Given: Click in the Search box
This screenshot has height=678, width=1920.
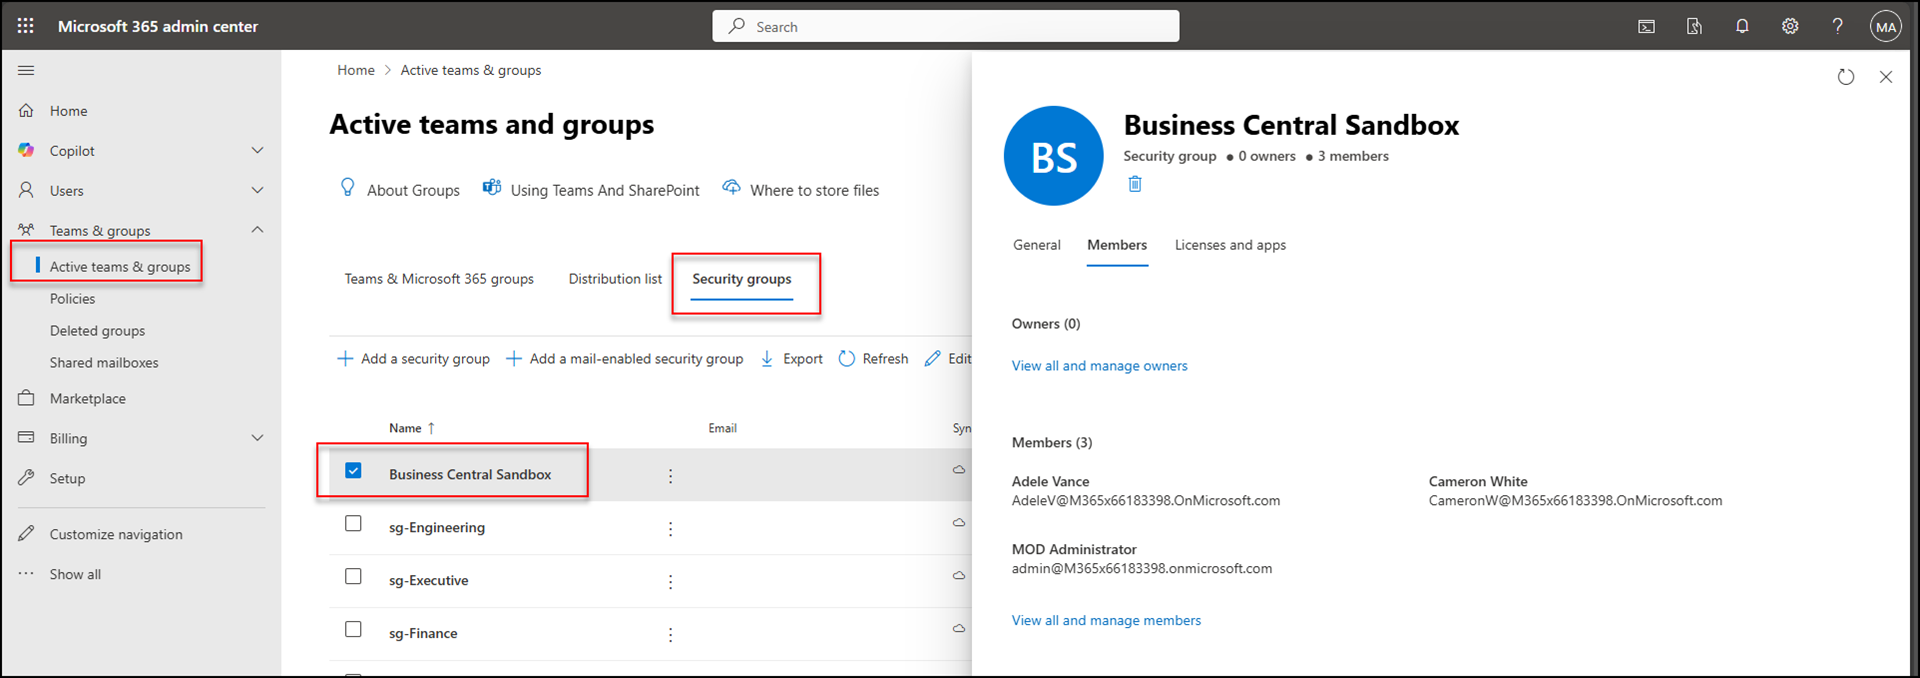Looking at the screenshot, I should 946,26.
